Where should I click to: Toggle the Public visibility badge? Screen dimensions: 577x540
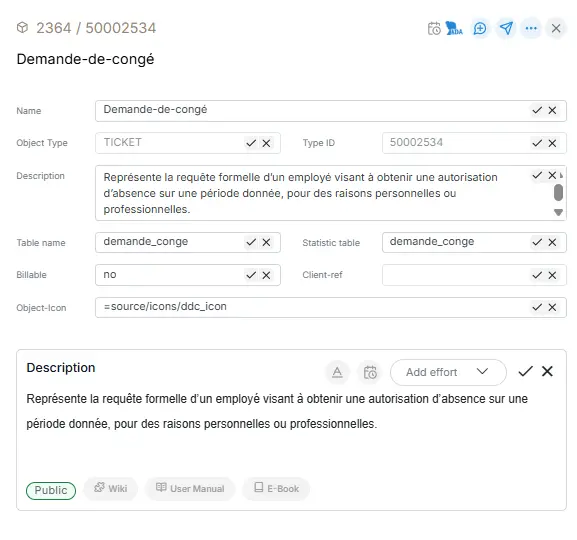[51, 490]
